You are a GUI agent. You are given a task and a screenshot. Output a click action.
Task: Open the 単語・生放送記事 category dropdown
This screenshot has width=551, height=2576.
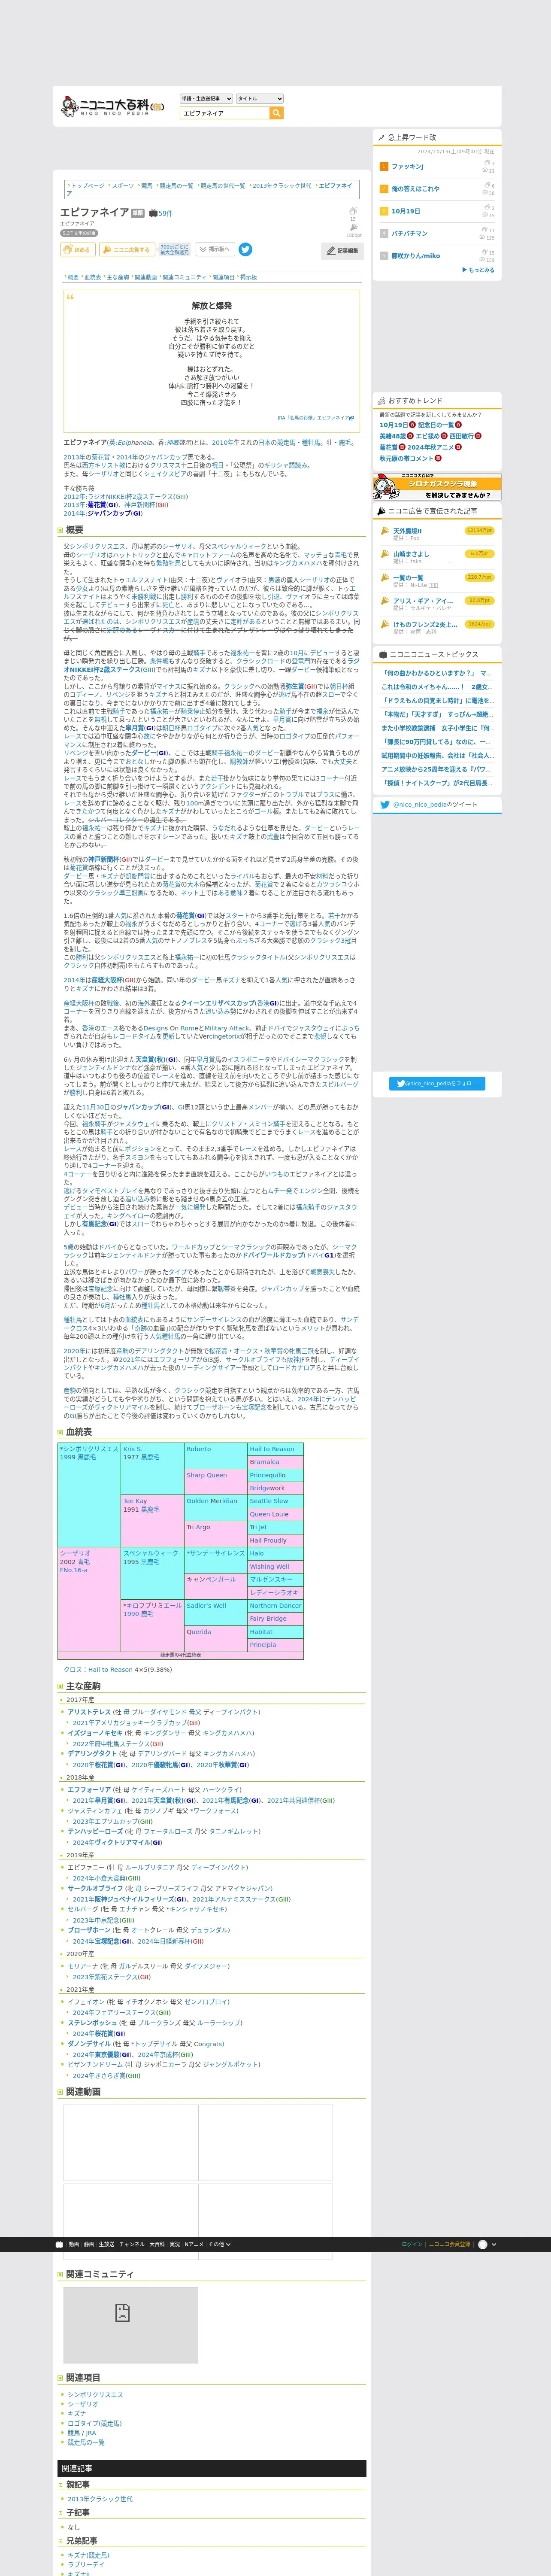[206, 99]
